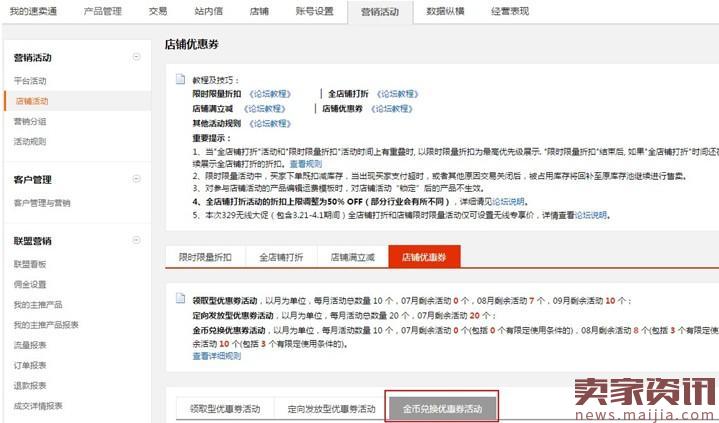Viewport: 719px width, 423px height.
Task: Click the 查看规则 link in tip 1
Action: click(306, 164)
